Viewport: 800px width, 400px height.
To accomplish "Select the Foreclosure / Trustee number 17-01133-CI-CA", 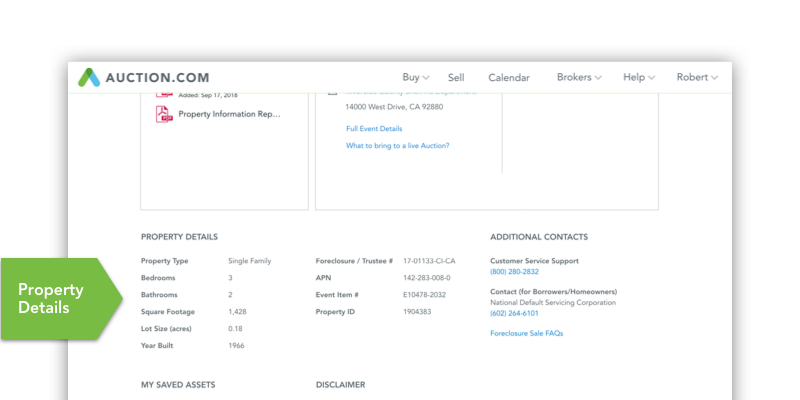I will 429,261.
